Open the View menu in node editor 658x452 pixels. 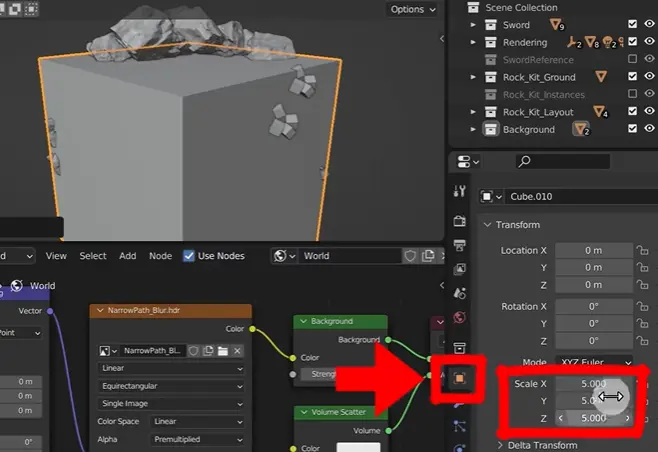point(56,256)
